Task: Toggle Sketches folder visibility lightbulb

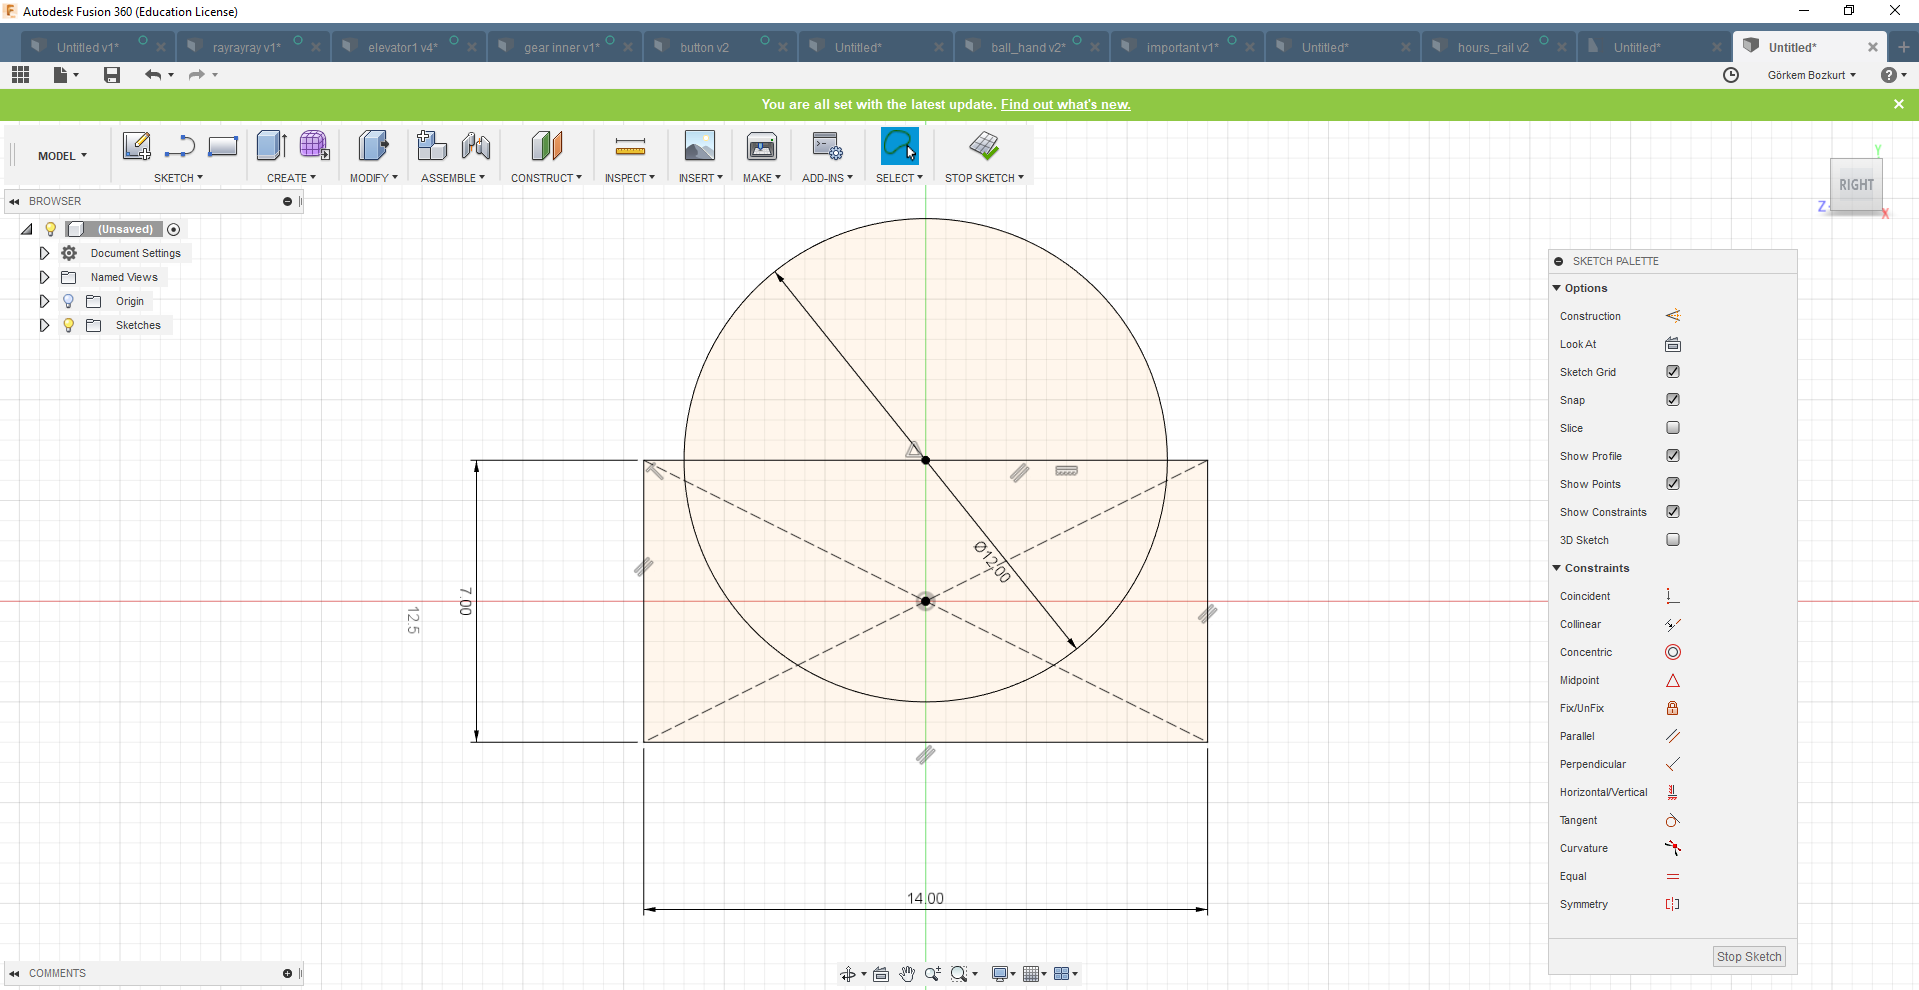Action: (x=68, y=325)
